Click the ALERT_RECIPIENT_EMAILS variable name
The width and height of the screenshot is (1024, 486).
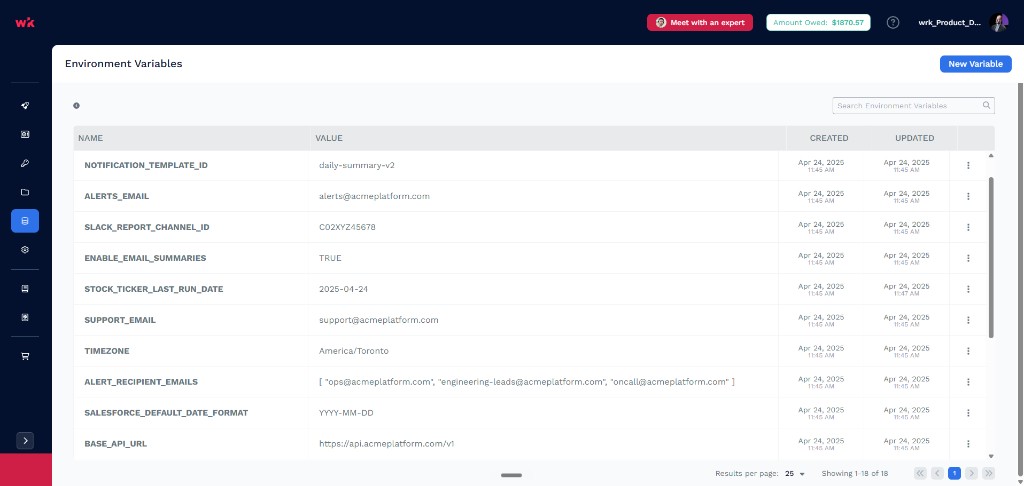click(x=141, y=382)
